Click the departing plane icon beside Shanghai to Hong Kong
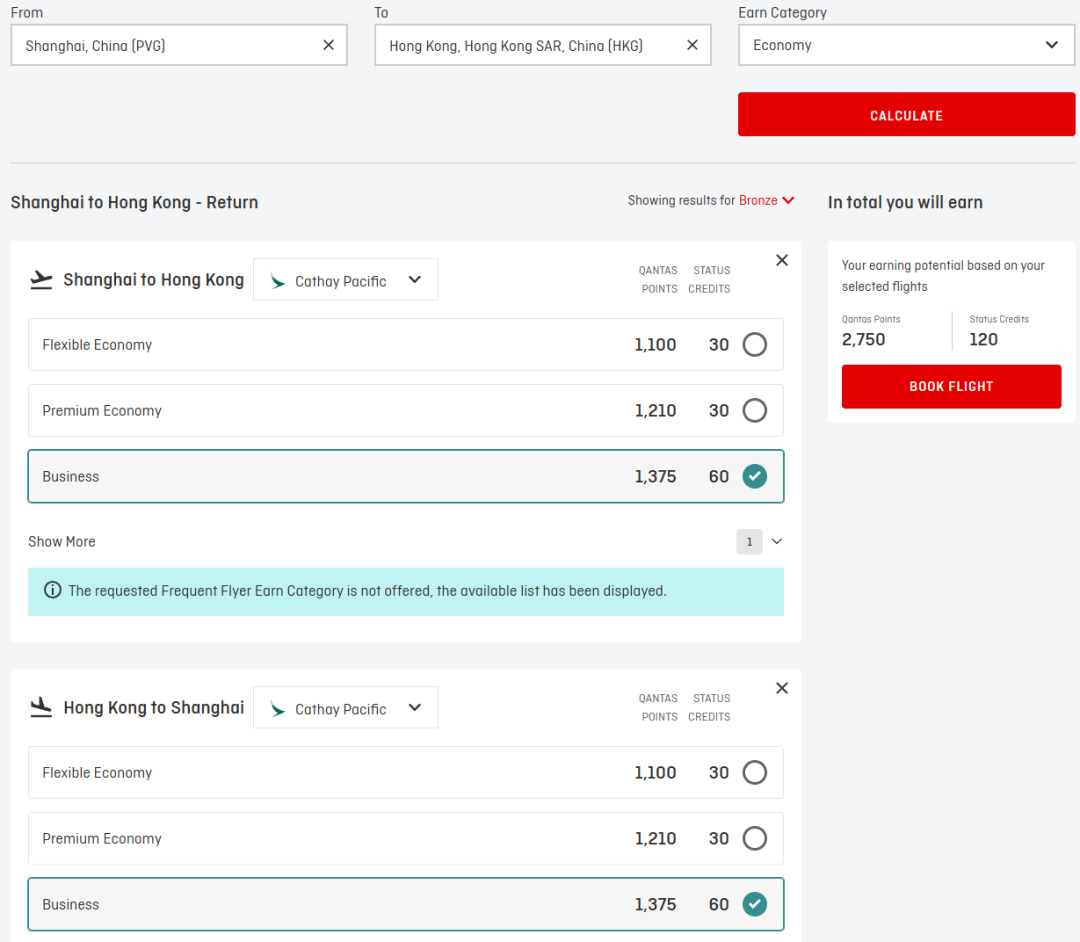Image resolution: width=1080 pixels, height=942 pixels. click(x=41, y=280)
